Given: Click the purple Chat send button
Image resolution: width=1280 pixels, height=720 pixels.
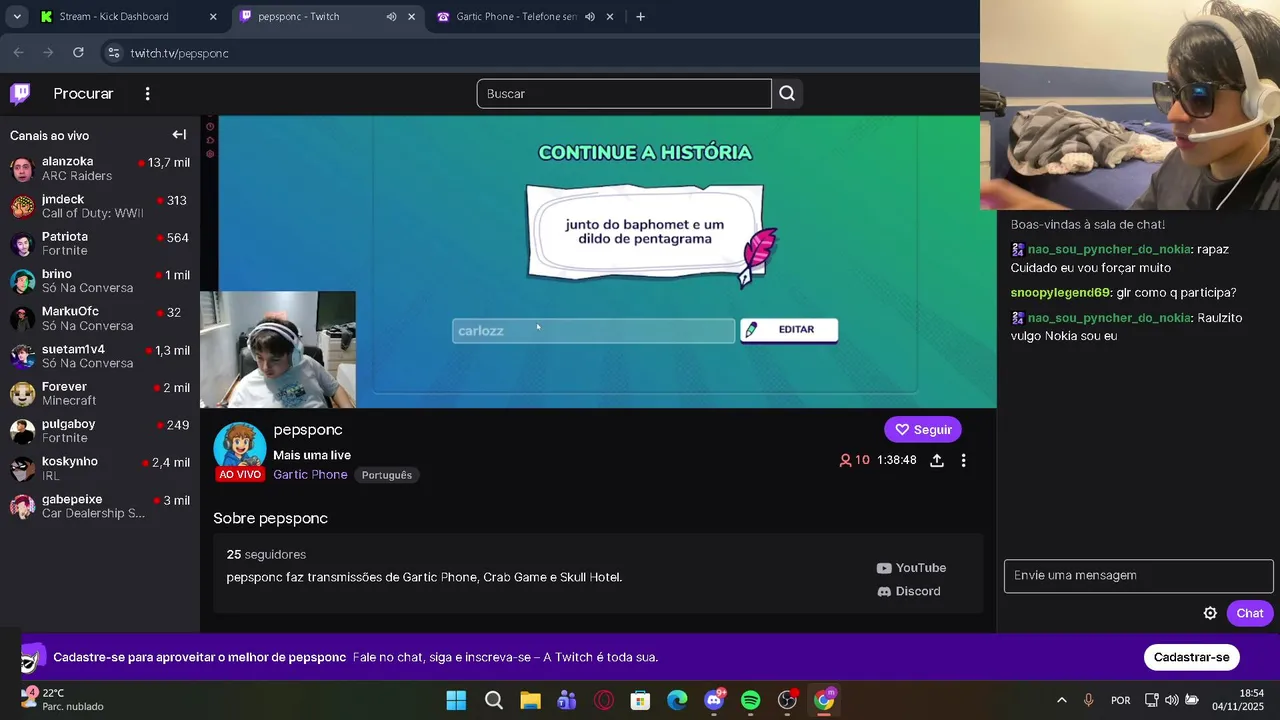Looking at the screenshot, I should (1249, 614).
